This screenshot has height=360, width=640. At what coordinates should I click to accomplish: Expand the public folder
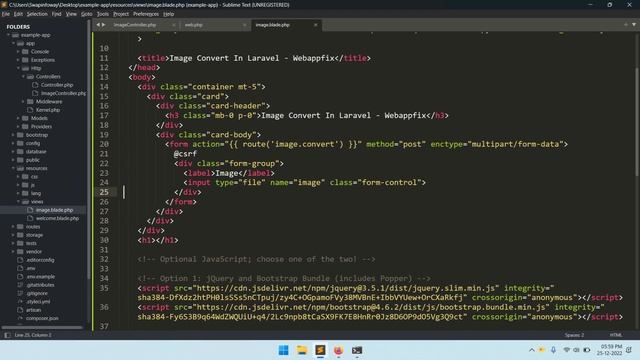click(x=13, y=160)
